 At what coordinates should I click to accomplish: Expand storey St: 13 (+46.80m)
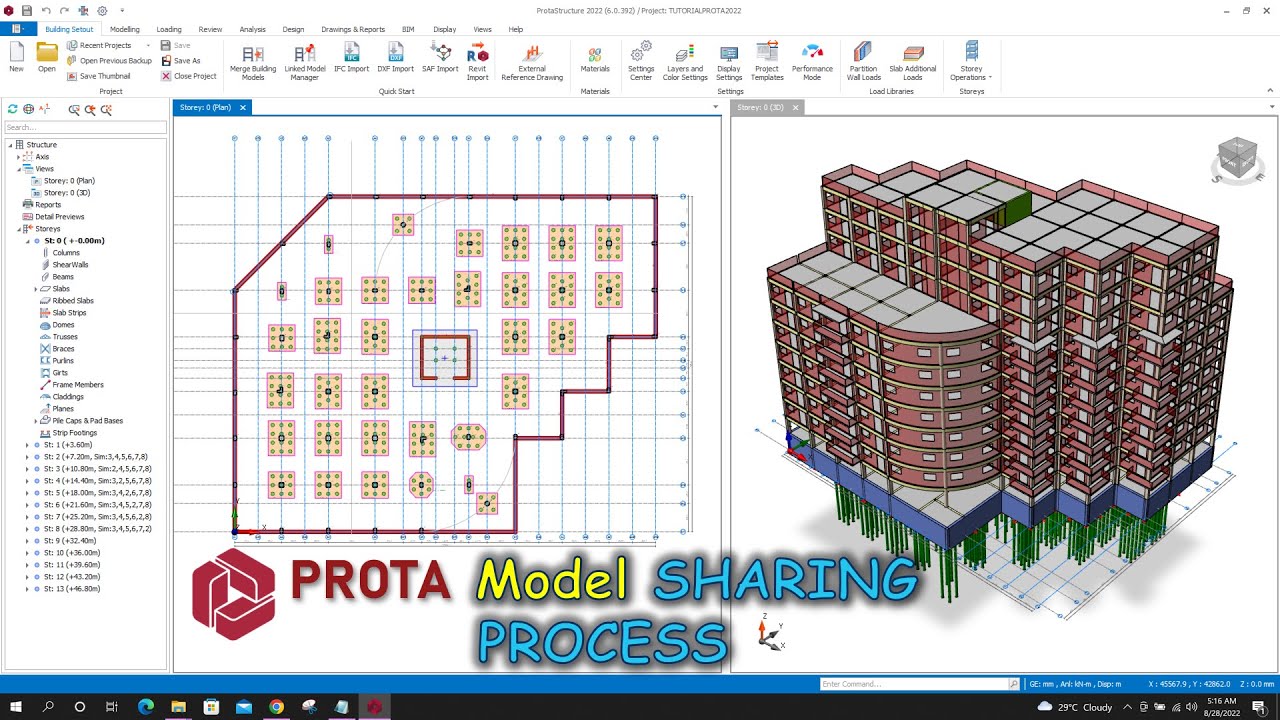coord(28,589)
